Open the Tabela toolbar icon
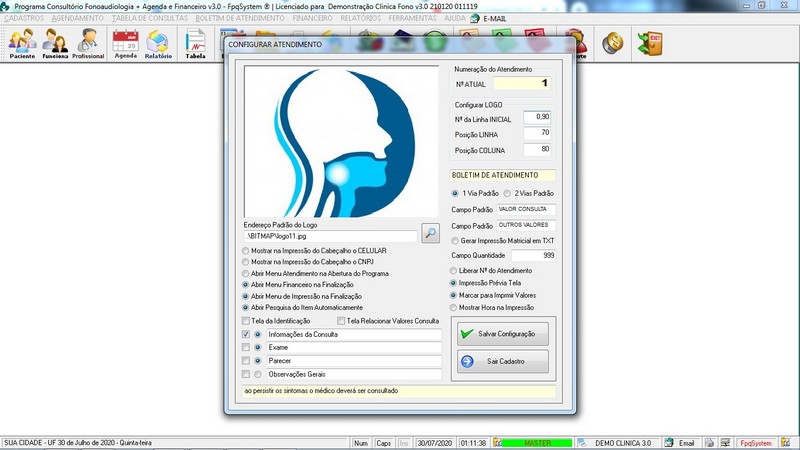The width and height of the screenshot is (800, 450). tap(196, 44)
